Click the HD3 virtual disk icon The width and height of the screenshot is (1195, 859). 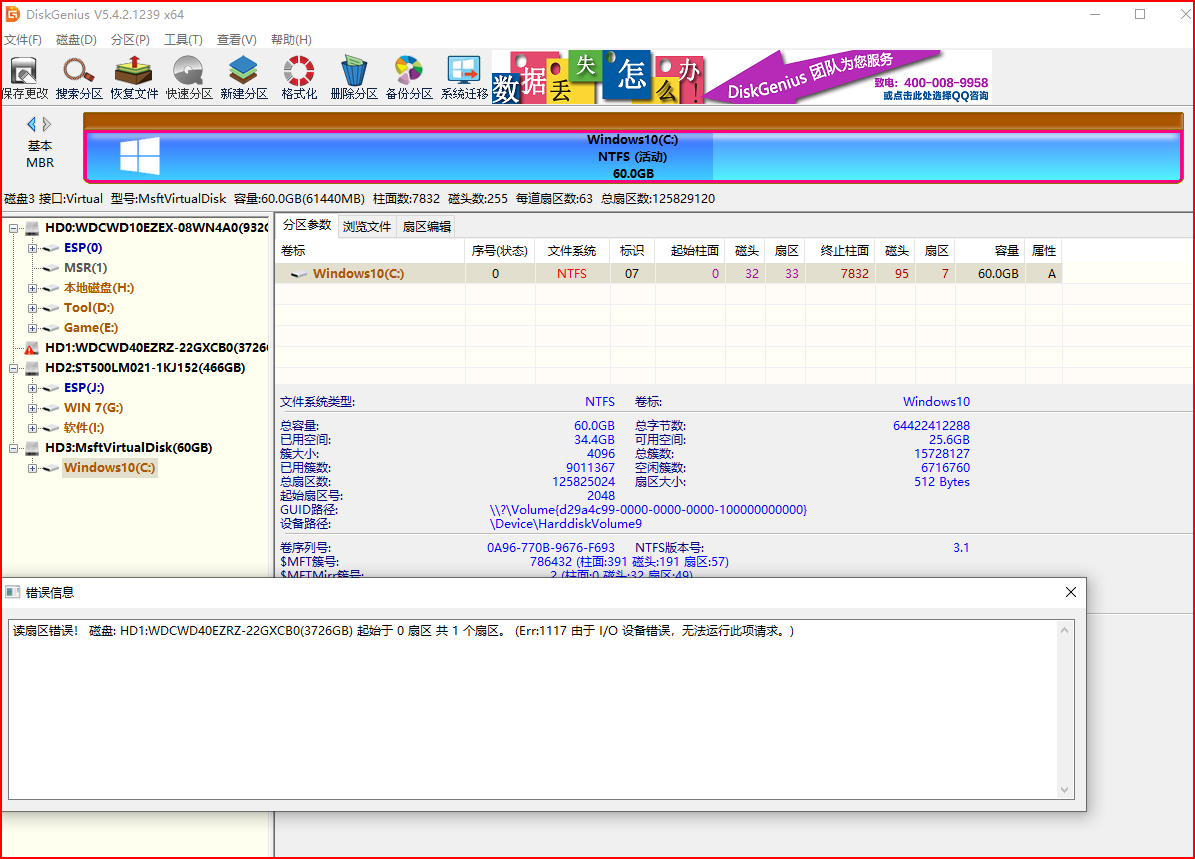point(32,448)
